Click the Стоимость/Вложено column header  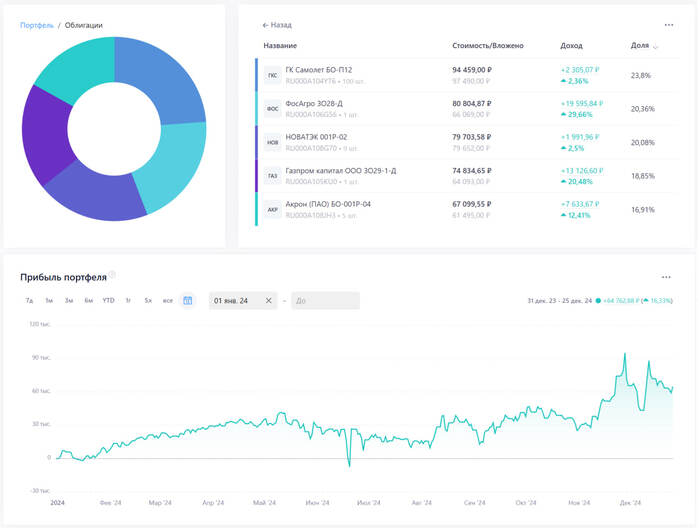[x=488, y=46]
